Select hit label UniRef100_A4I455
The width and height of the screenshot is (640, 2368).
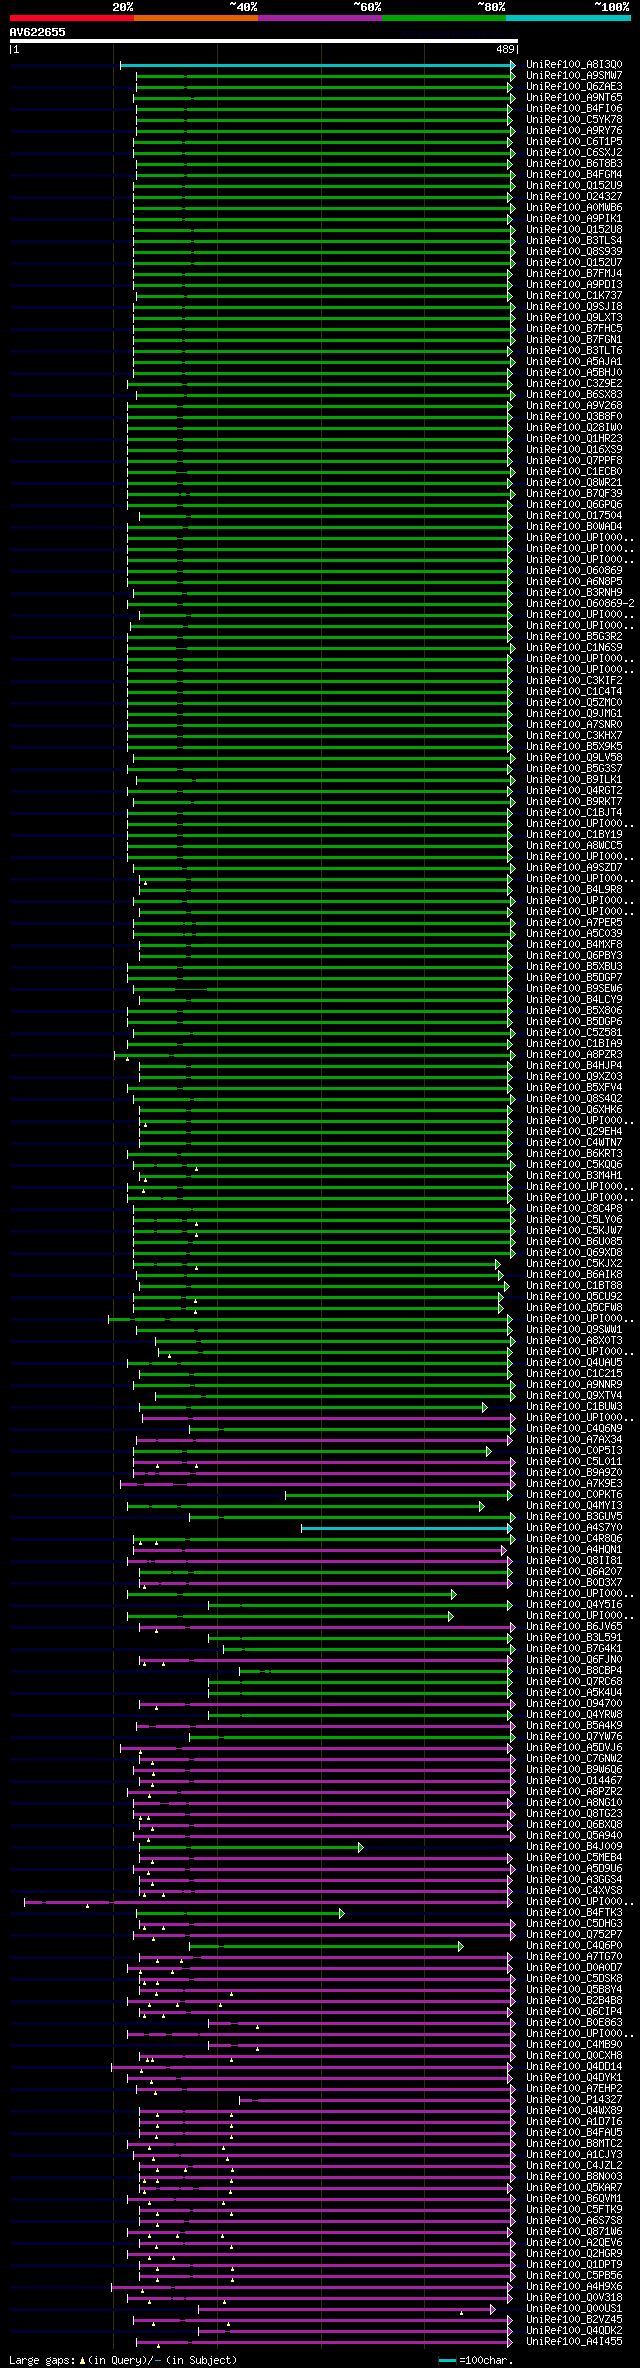574,2342
